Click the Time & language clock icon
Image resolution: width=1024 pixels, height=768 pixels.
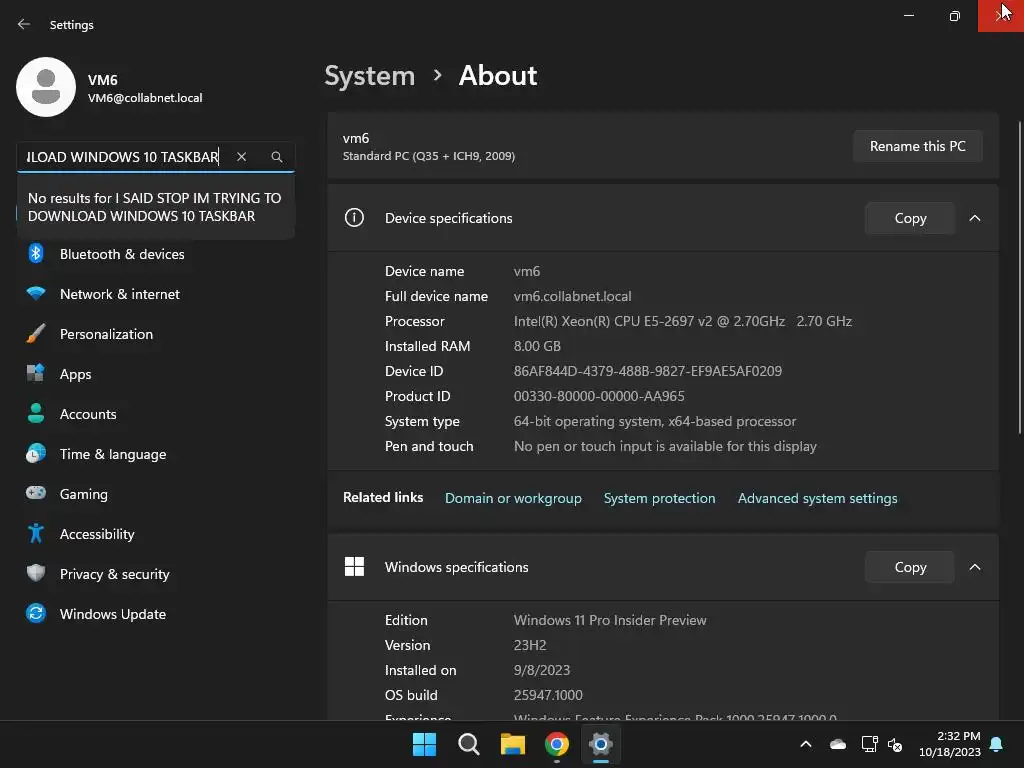(x=36, y=453)
